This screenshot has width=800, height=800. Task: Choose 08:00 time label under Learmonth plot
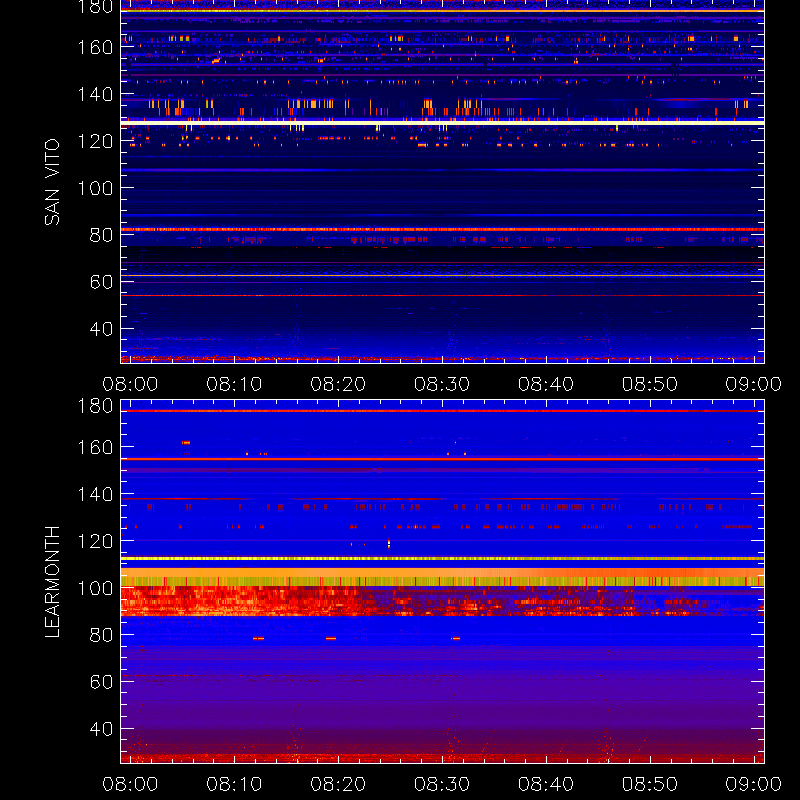[x=130, y=784]
